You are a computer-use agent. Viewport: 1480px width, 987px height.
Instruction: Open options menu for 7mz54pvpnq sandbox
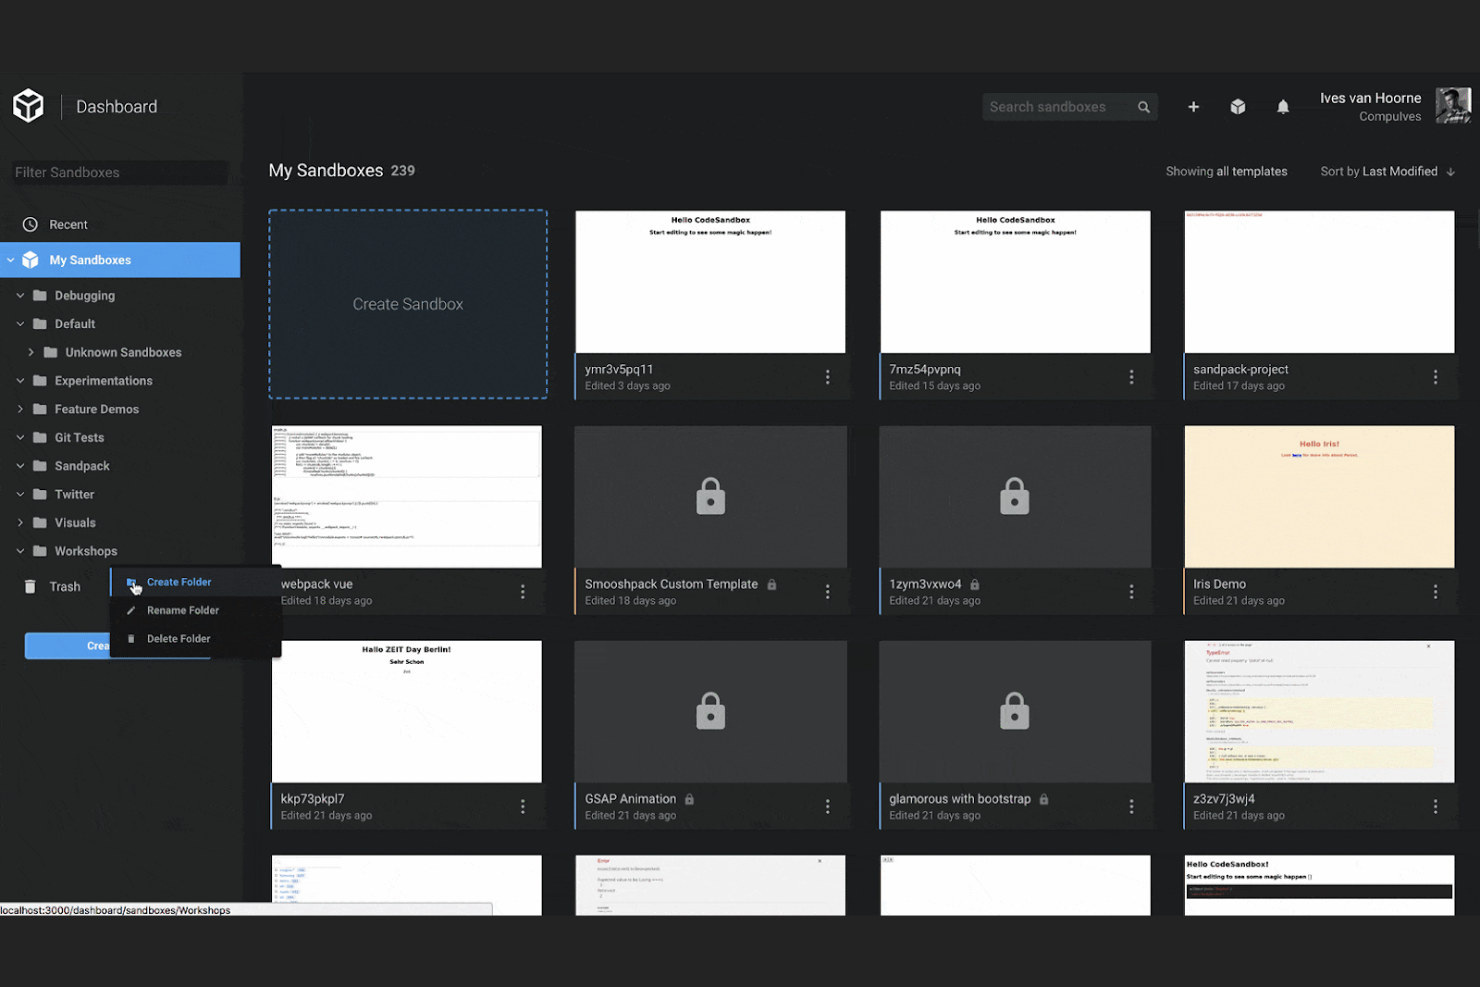(x=1131, y=377)
